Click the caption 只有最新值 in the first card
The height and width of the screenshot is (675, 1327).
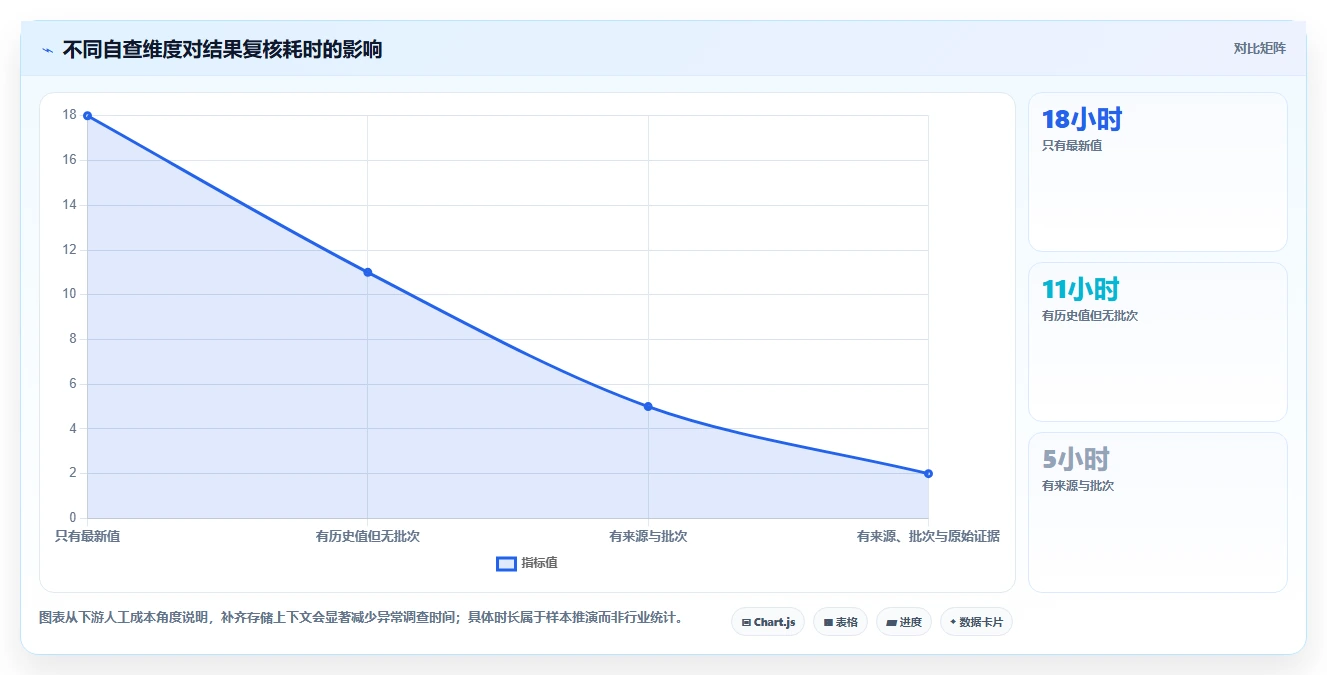pyautogui.click(x=1072, y=145)
